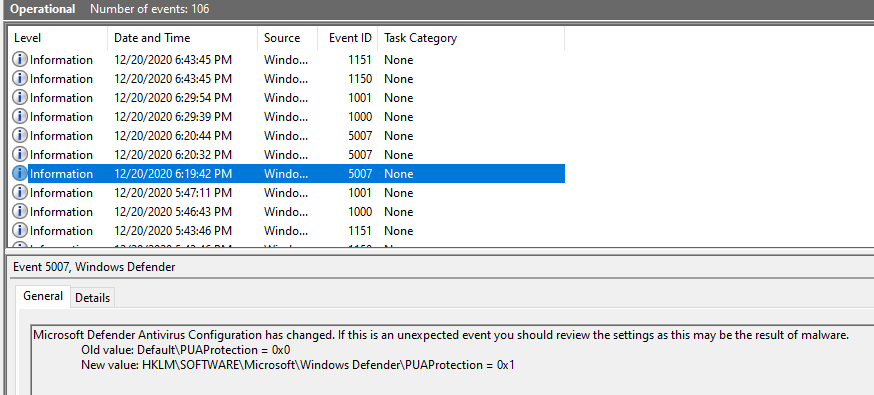Switch to the General tab
This screenshot has width=874, height=395.
click(x=43, y=296)
